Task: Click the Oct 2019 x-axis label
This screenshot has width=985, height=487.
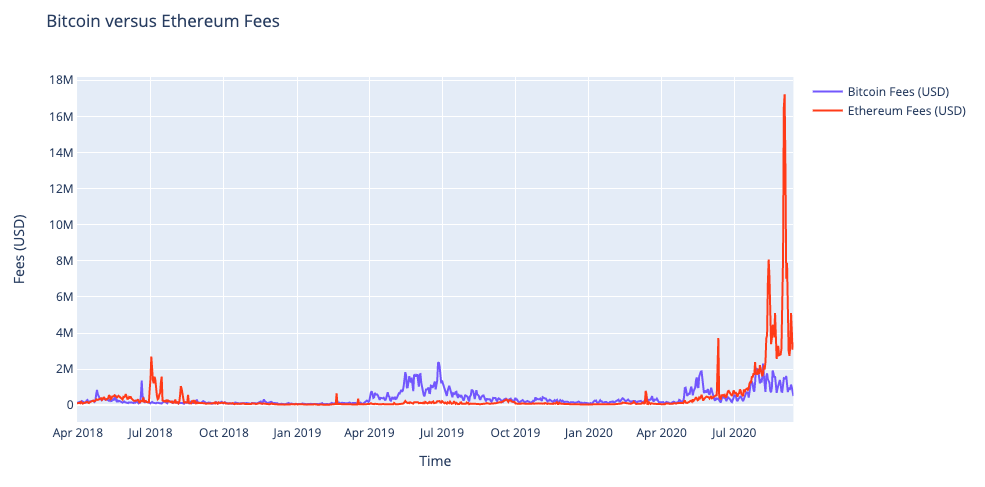Action: click(516, 433)
